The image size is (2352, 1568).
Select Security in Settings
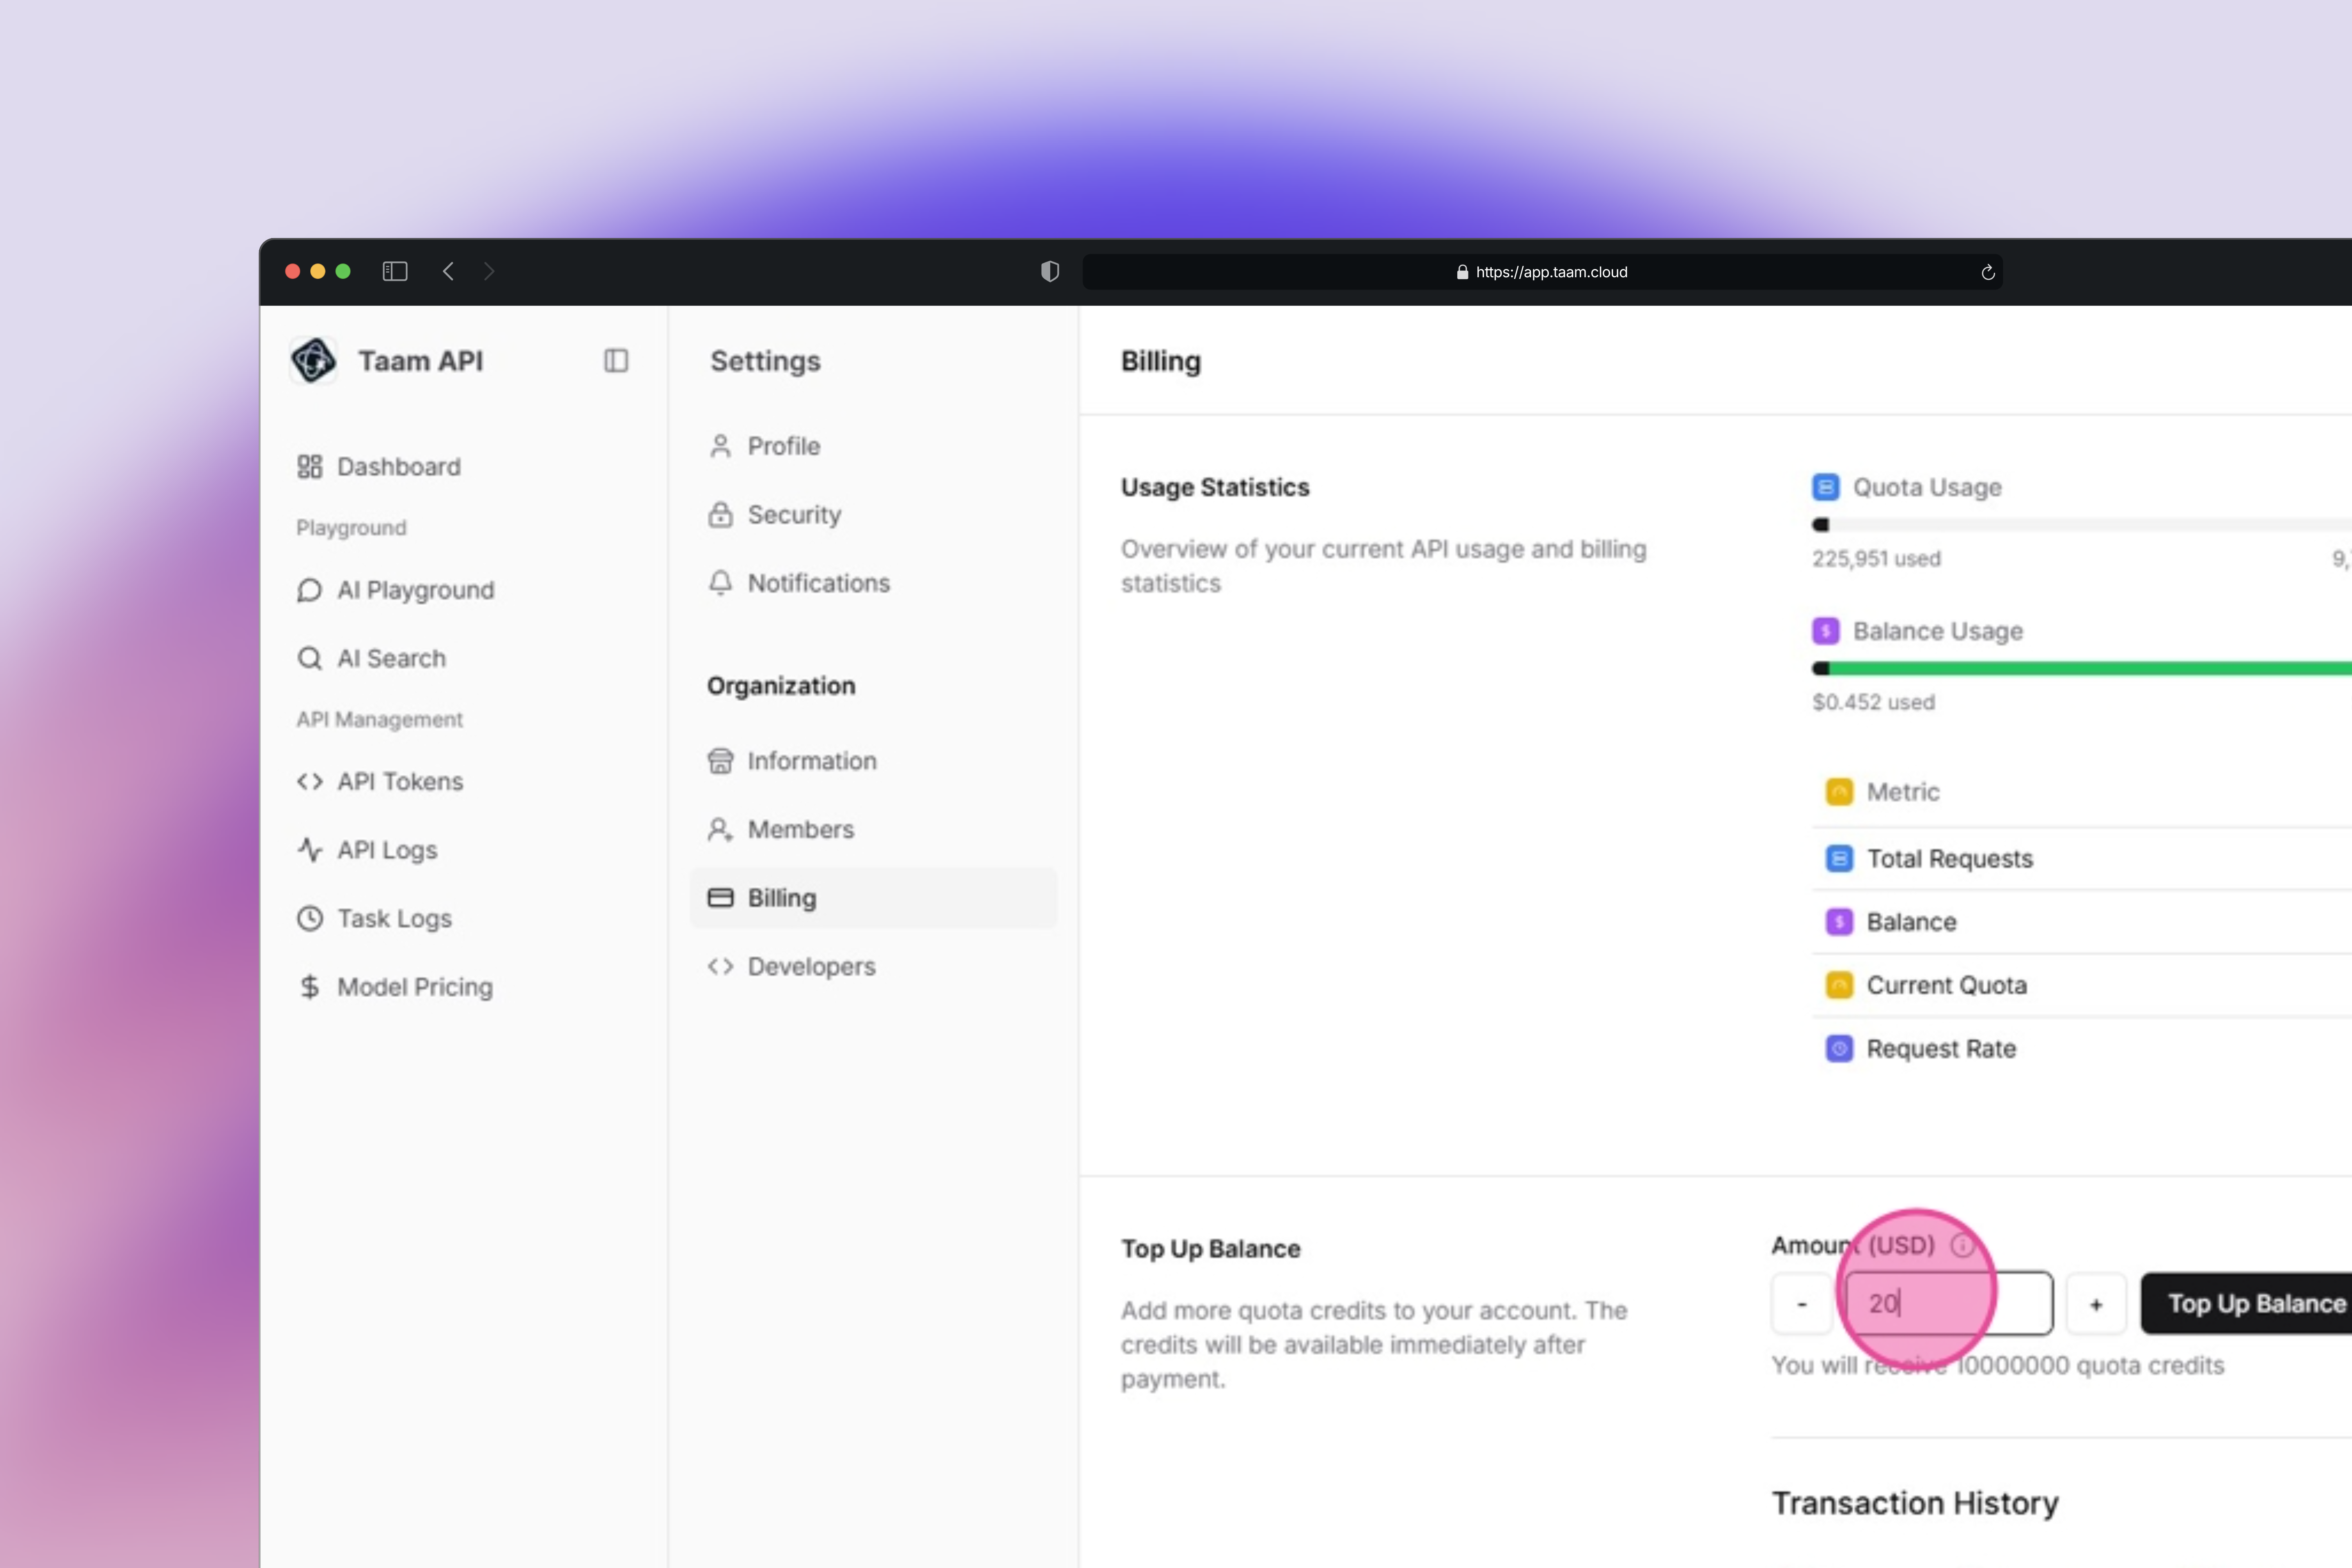(x=794, y=515)
